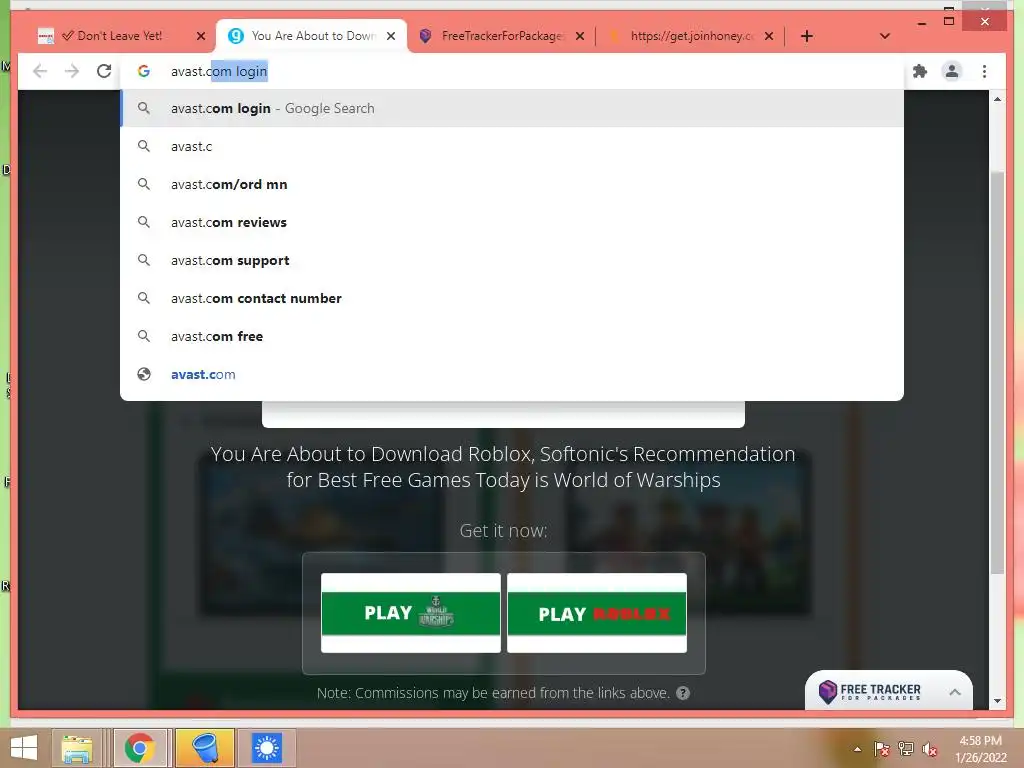Show hidden system tray icons
This screenshot has width=1024, height=768.
point(857,749)
